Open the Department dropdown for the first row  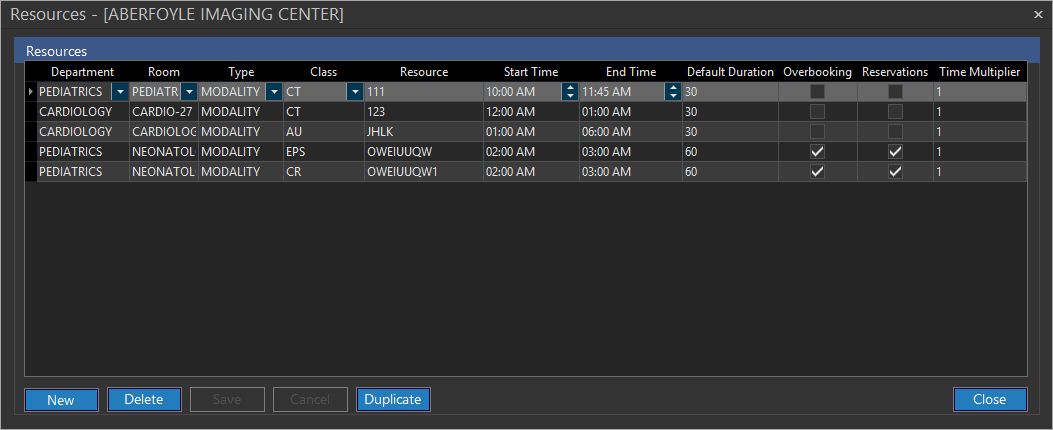pos(120,92)
